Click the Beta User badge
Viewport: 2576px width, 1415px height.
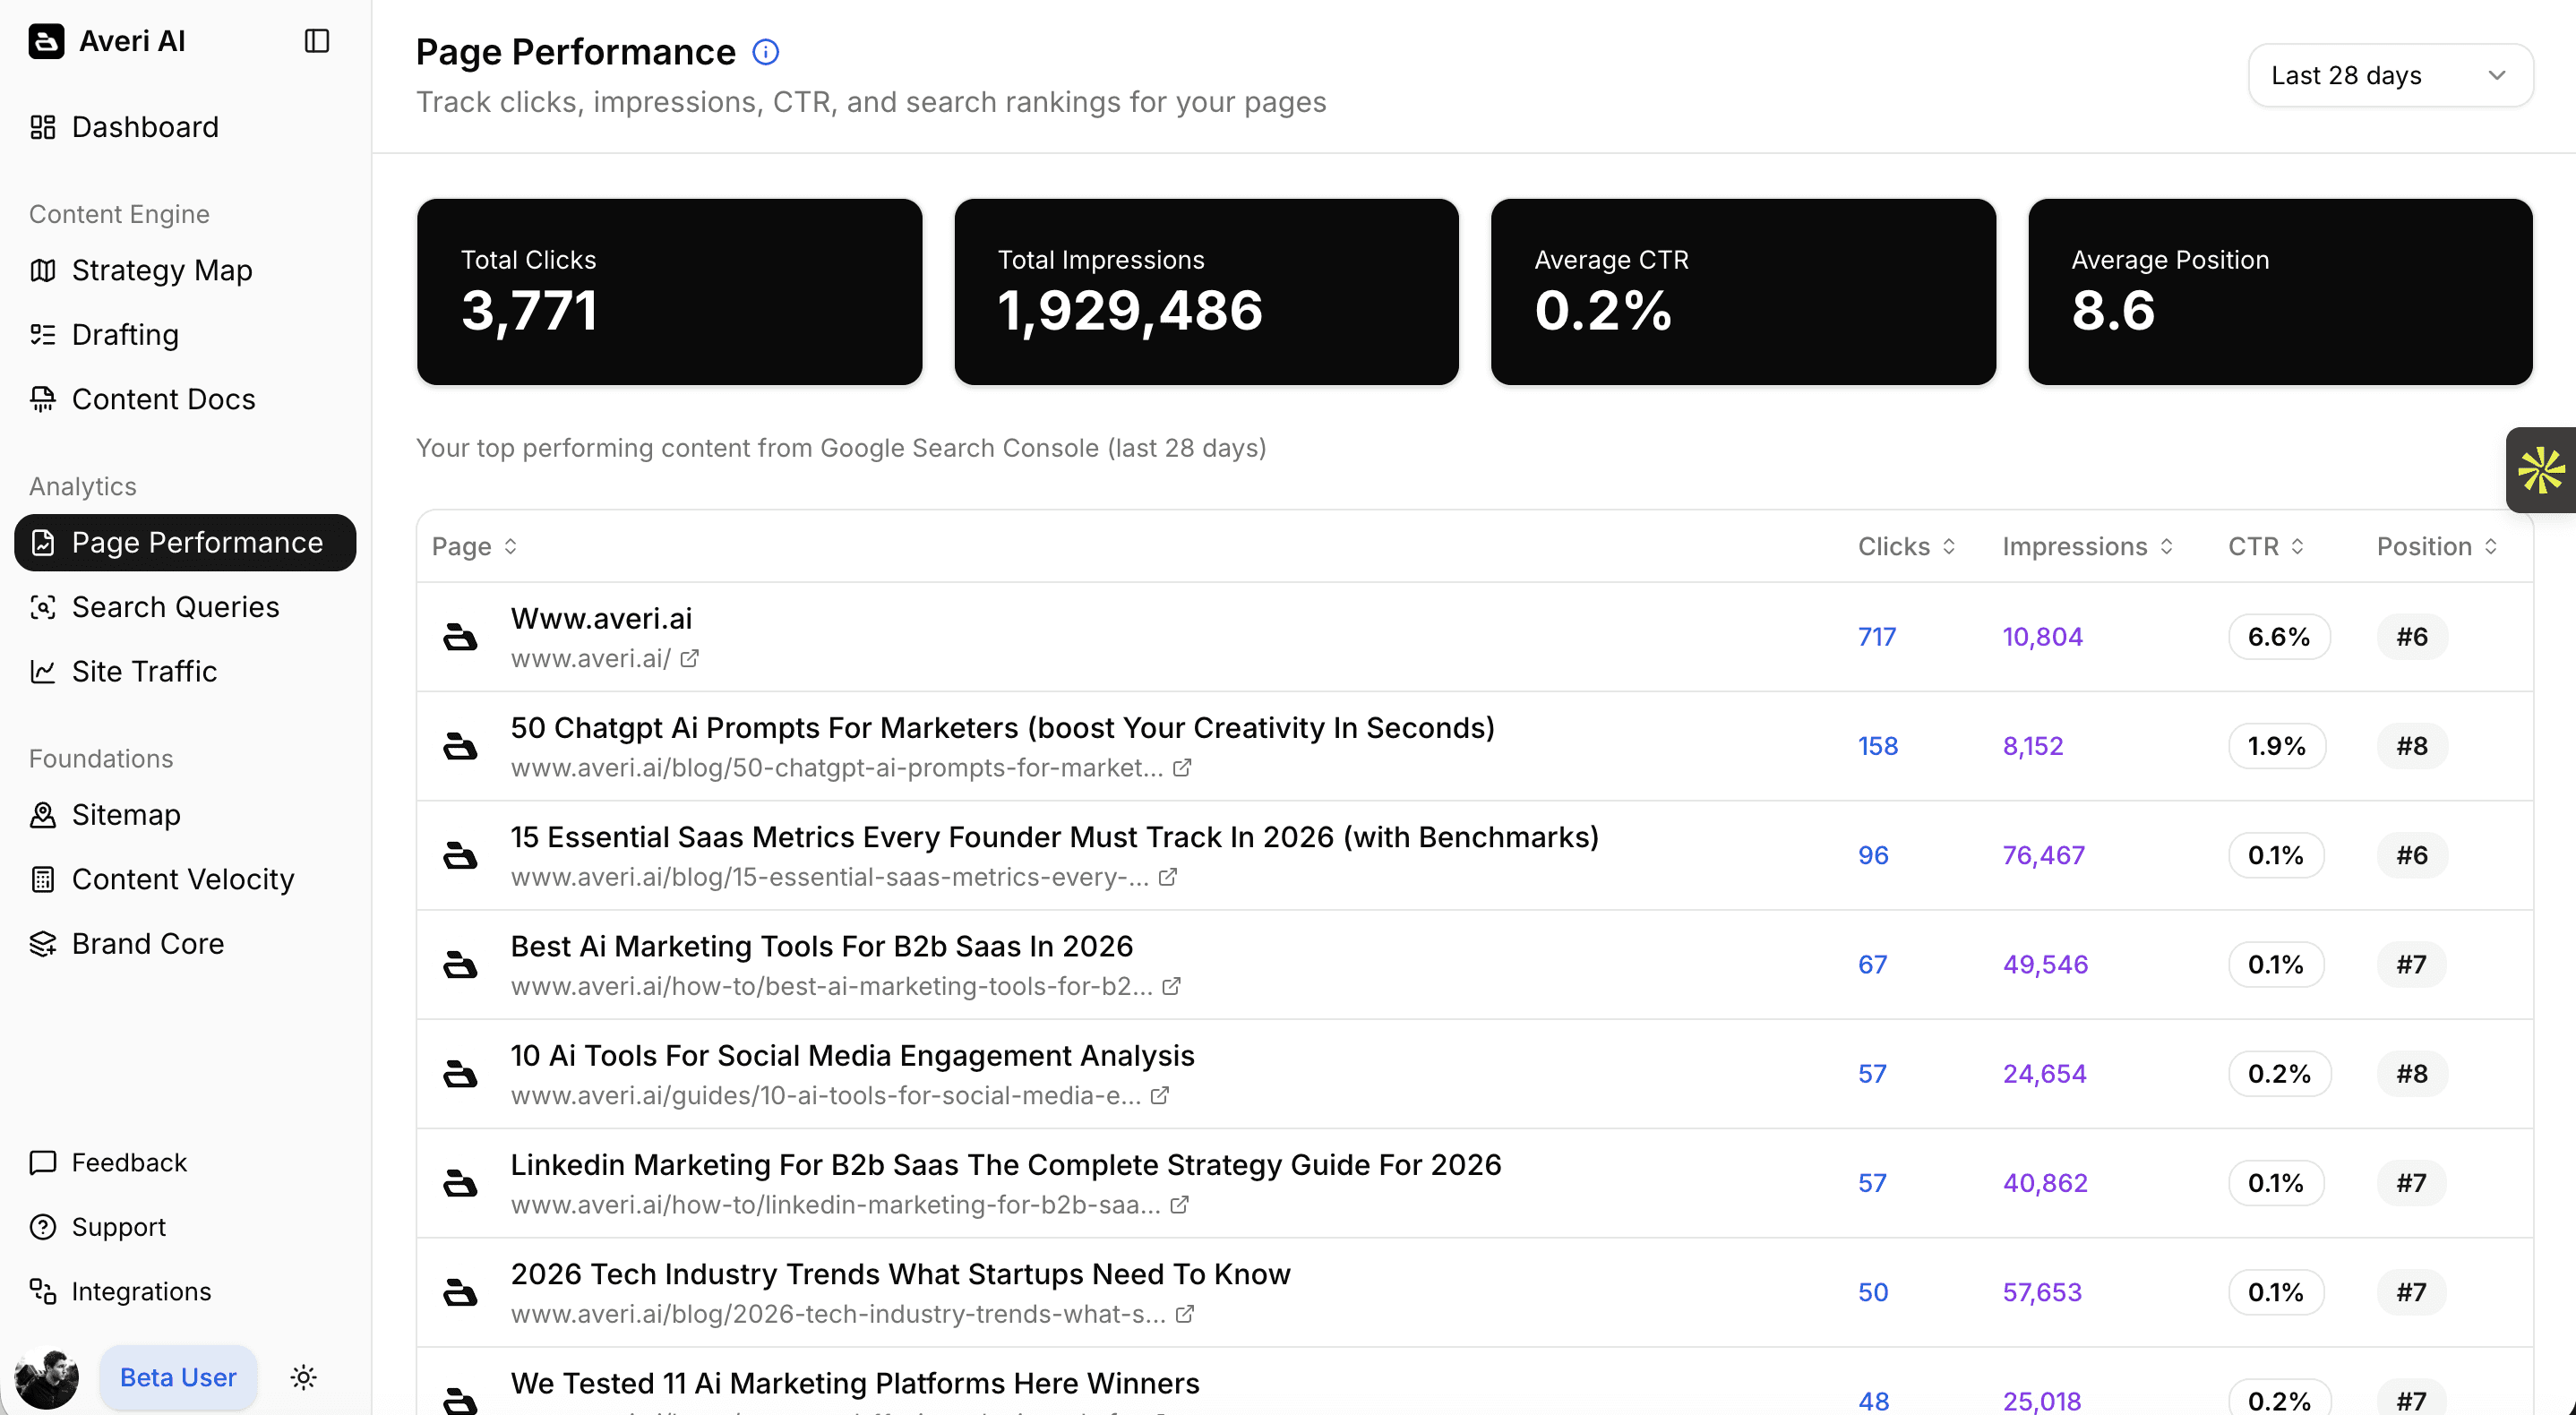coord(178,1377)
